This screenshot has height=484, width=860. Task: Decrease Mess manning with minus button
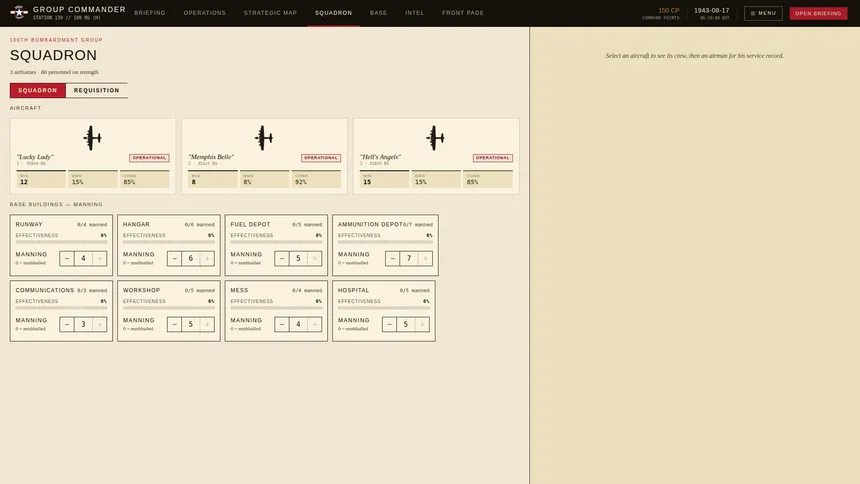tap(282, 324)
